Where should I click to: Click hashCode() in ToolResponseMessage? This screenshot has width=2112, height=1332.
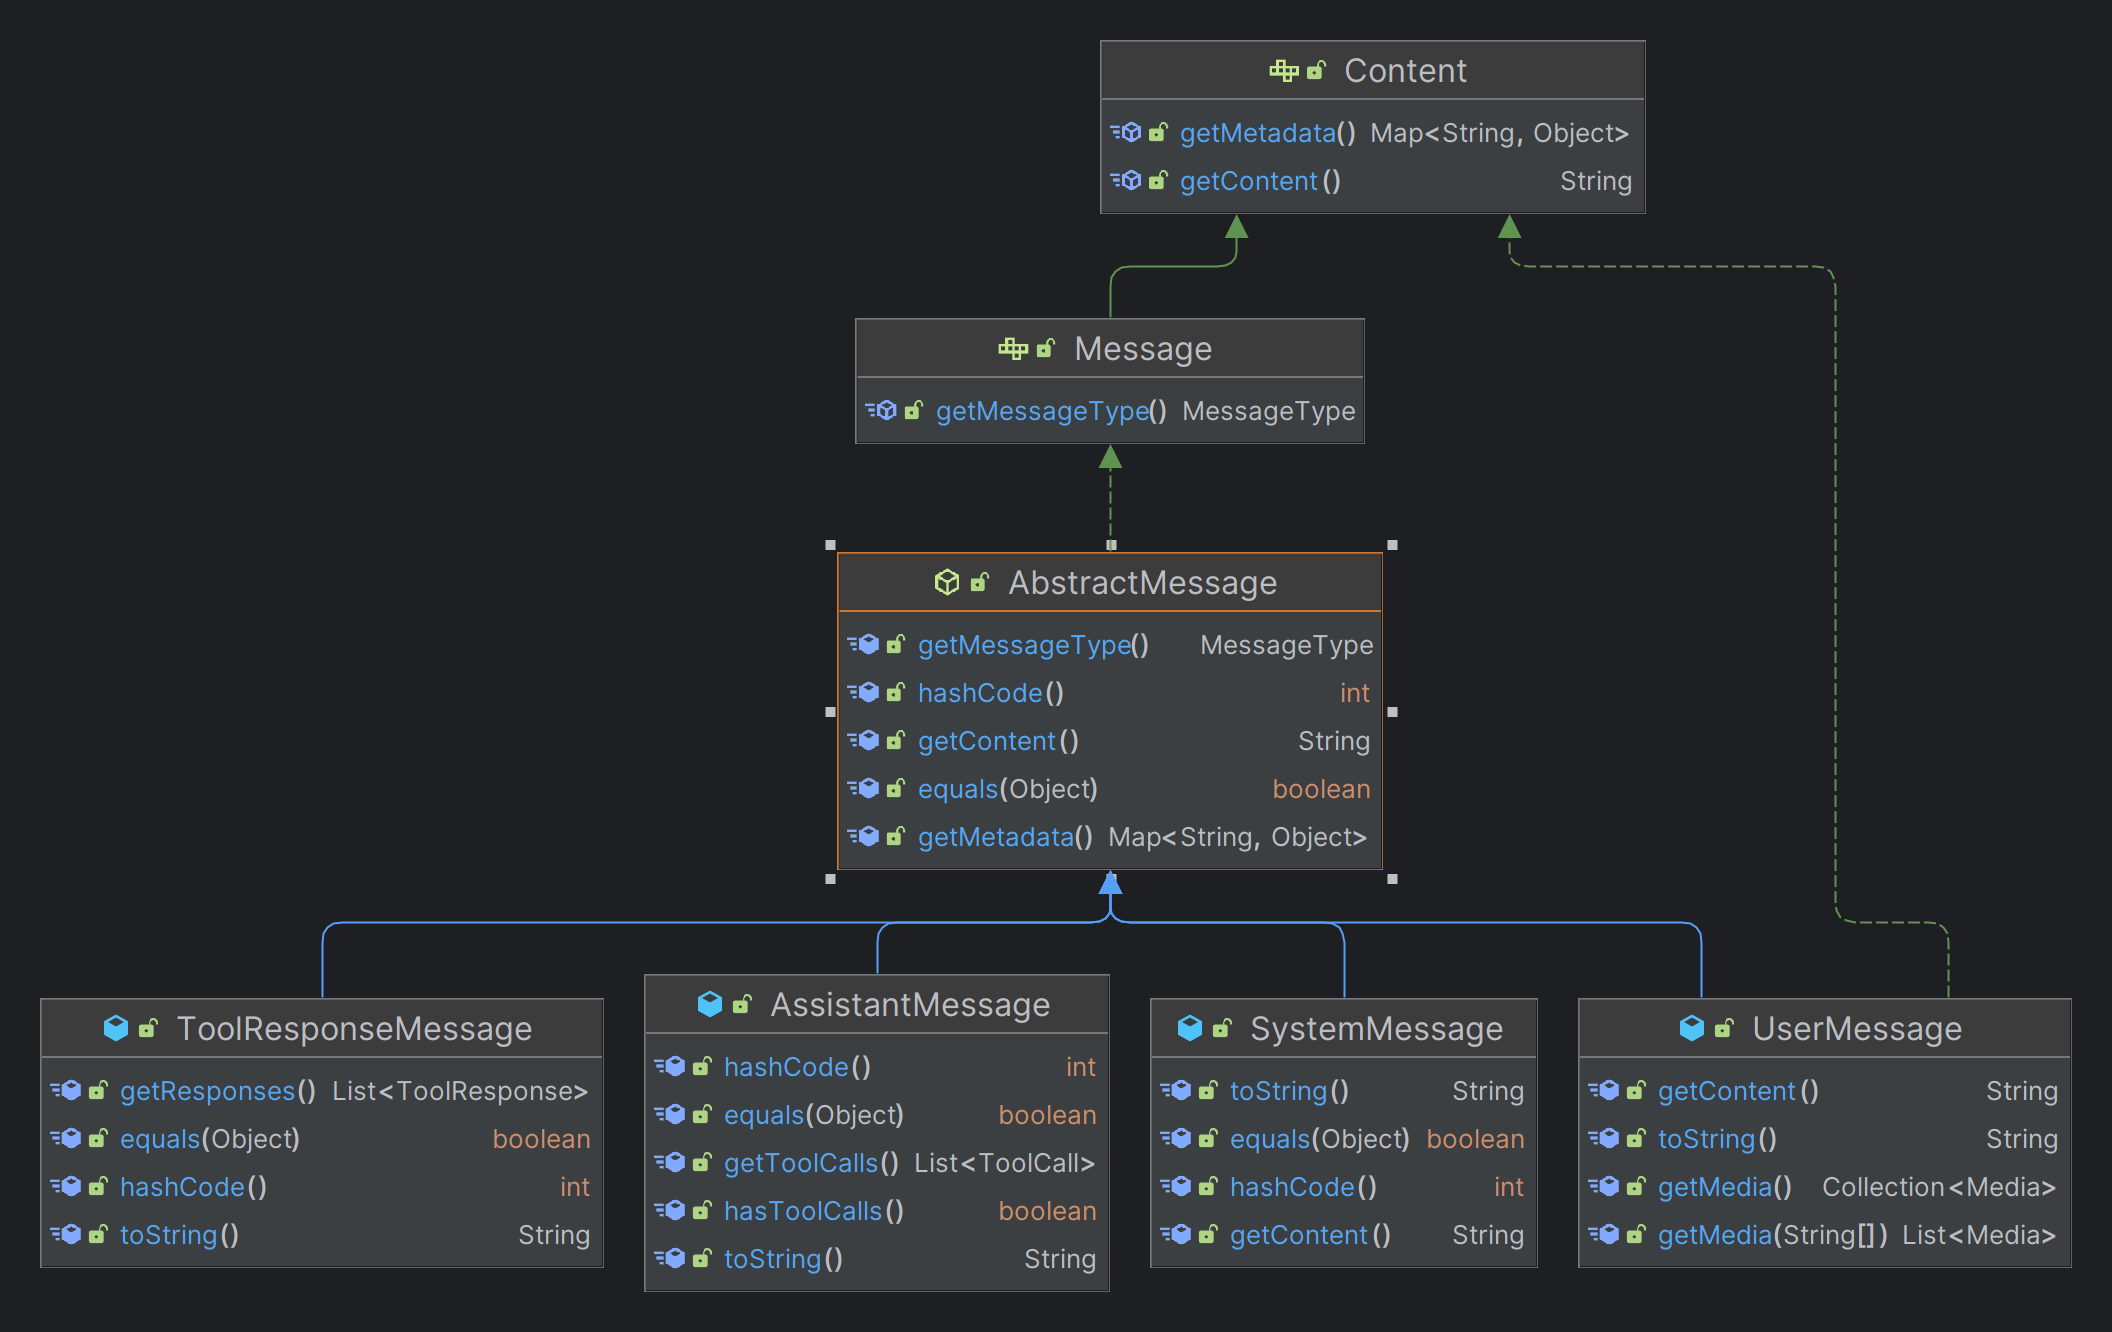click(193, 1187)
